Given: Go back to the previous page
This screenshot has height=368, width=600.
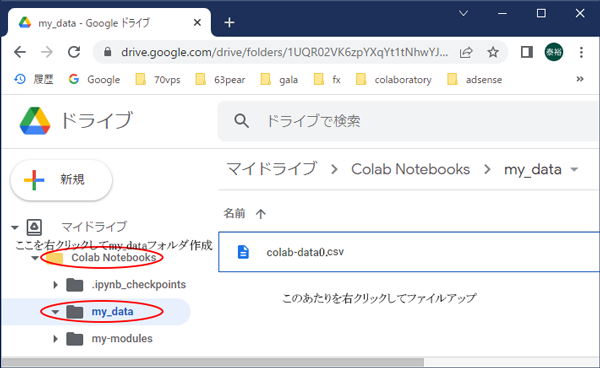Looking at the screenshot, I should tap(20, 52).
